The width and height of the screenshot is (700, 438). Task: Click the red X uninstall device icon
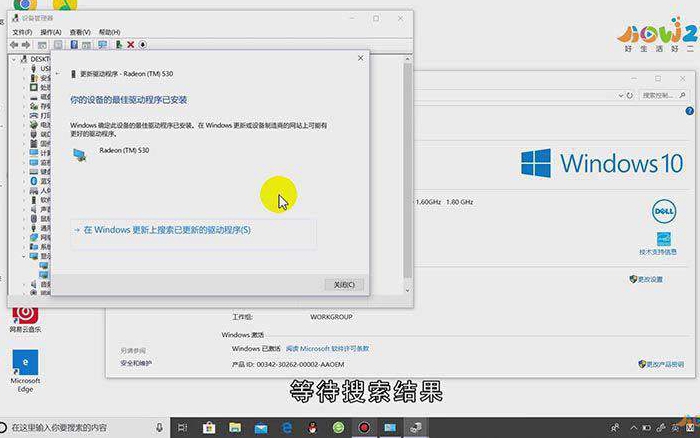tap(131, 45)
